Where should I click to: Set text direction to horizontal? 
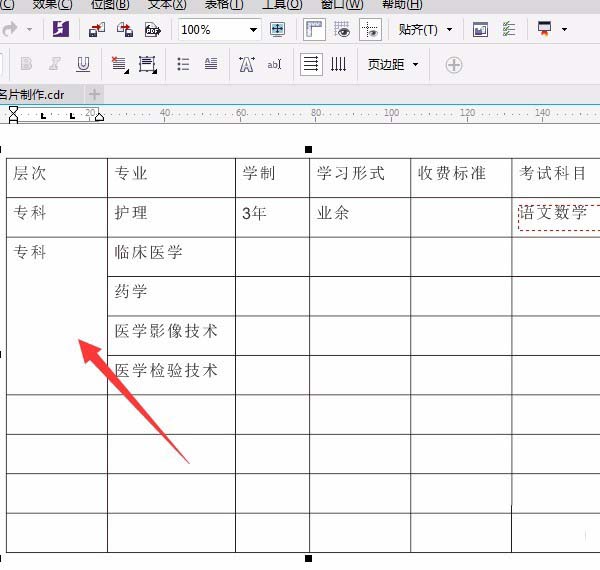coord(311,64)
